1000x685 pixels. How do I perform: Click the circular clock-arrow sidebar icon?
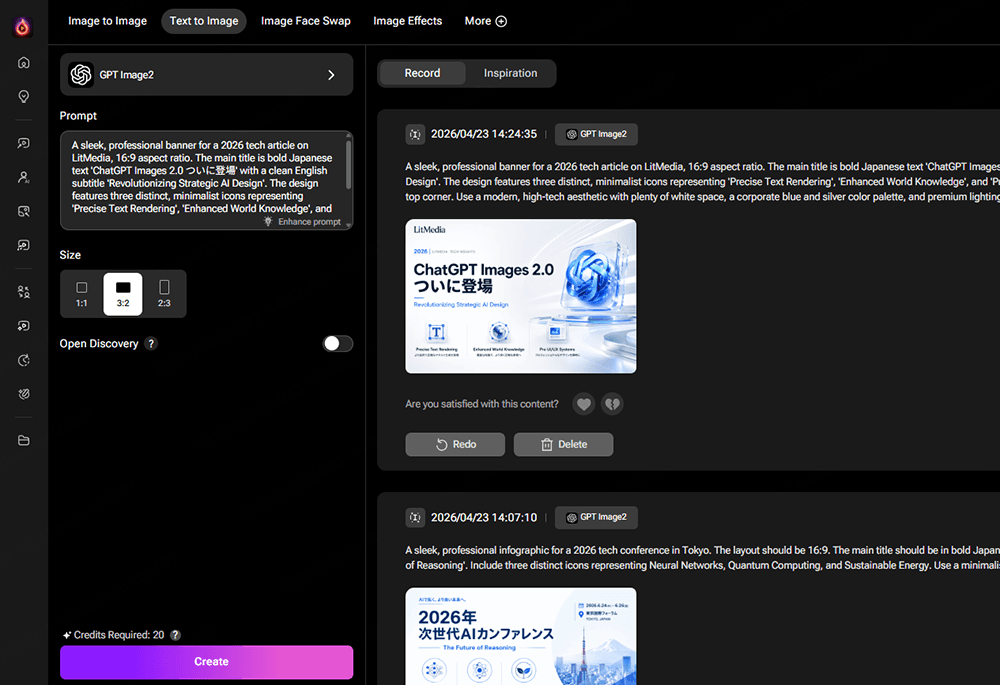[24, 360]
